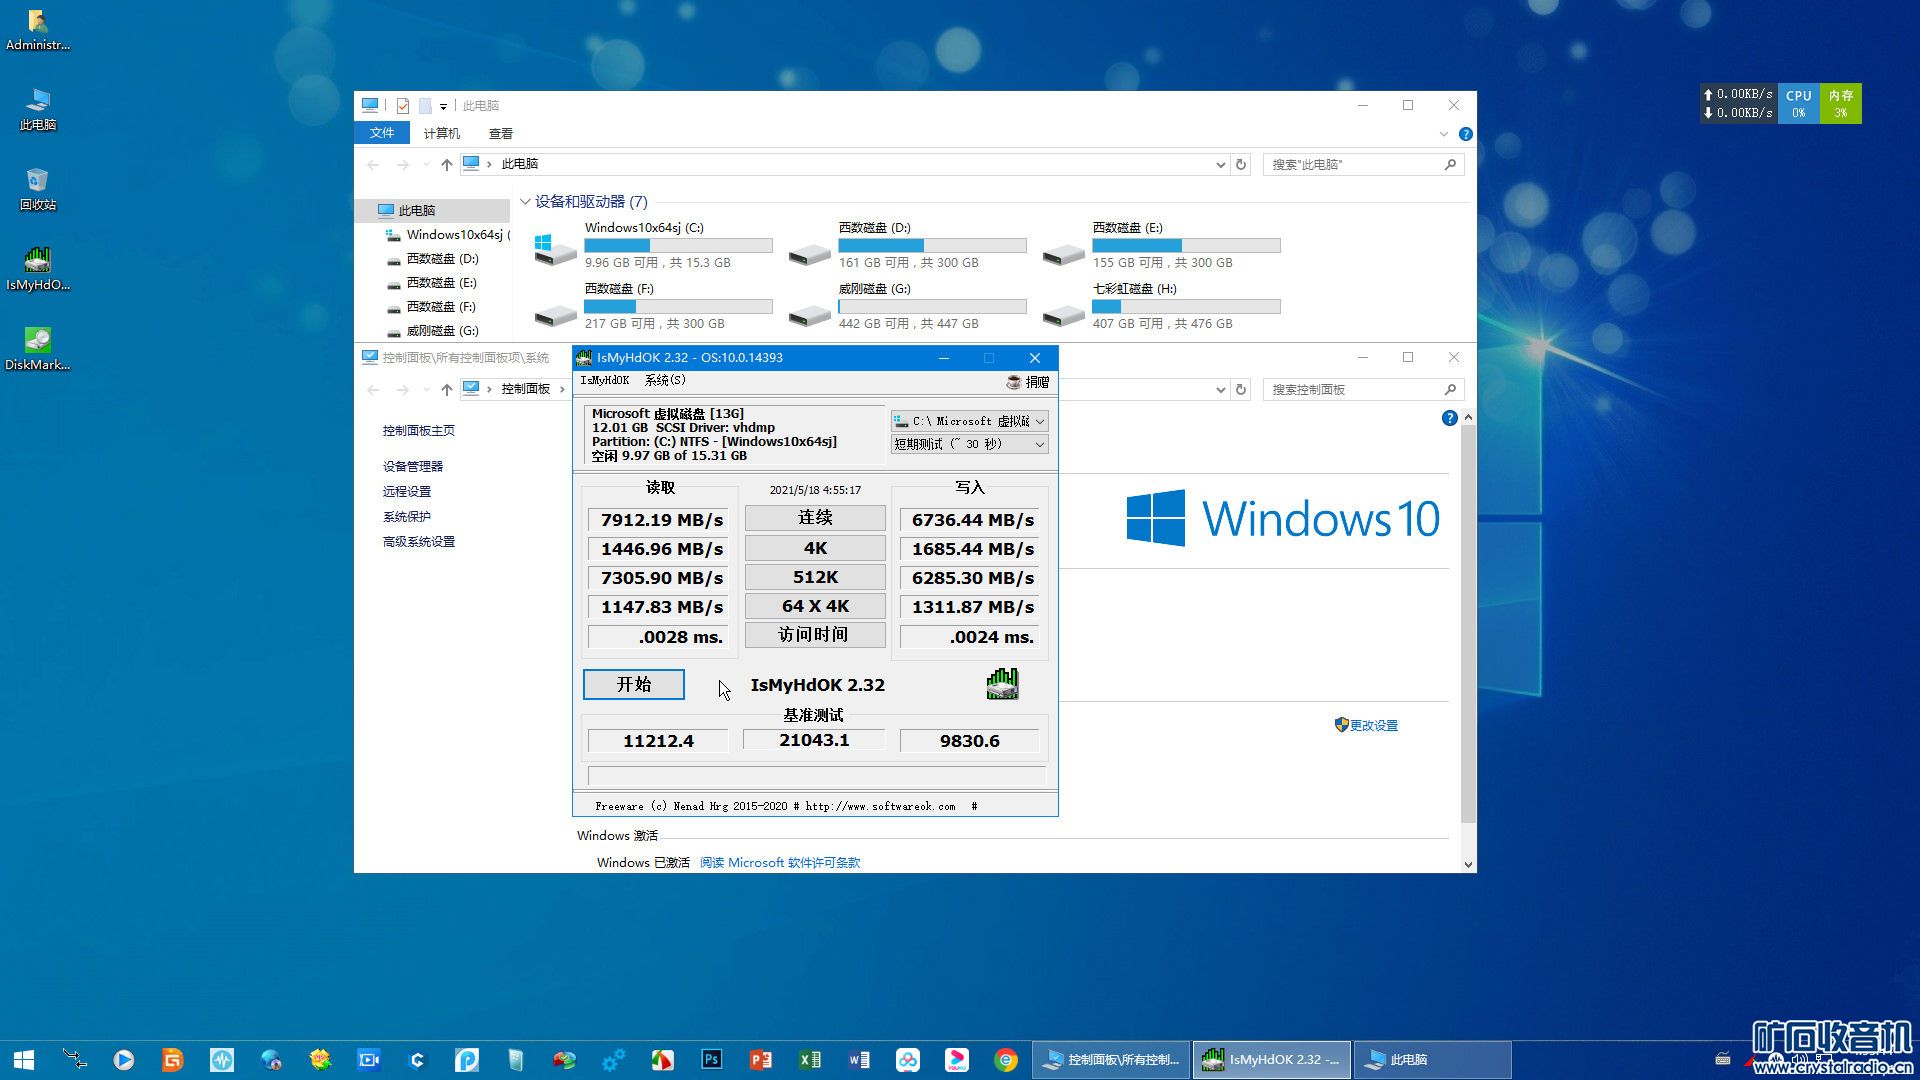1920x1080 pixels.
Task: Open the 短期测试 (30 秒) test duration dropdown
Action: (x=969, y=444)
